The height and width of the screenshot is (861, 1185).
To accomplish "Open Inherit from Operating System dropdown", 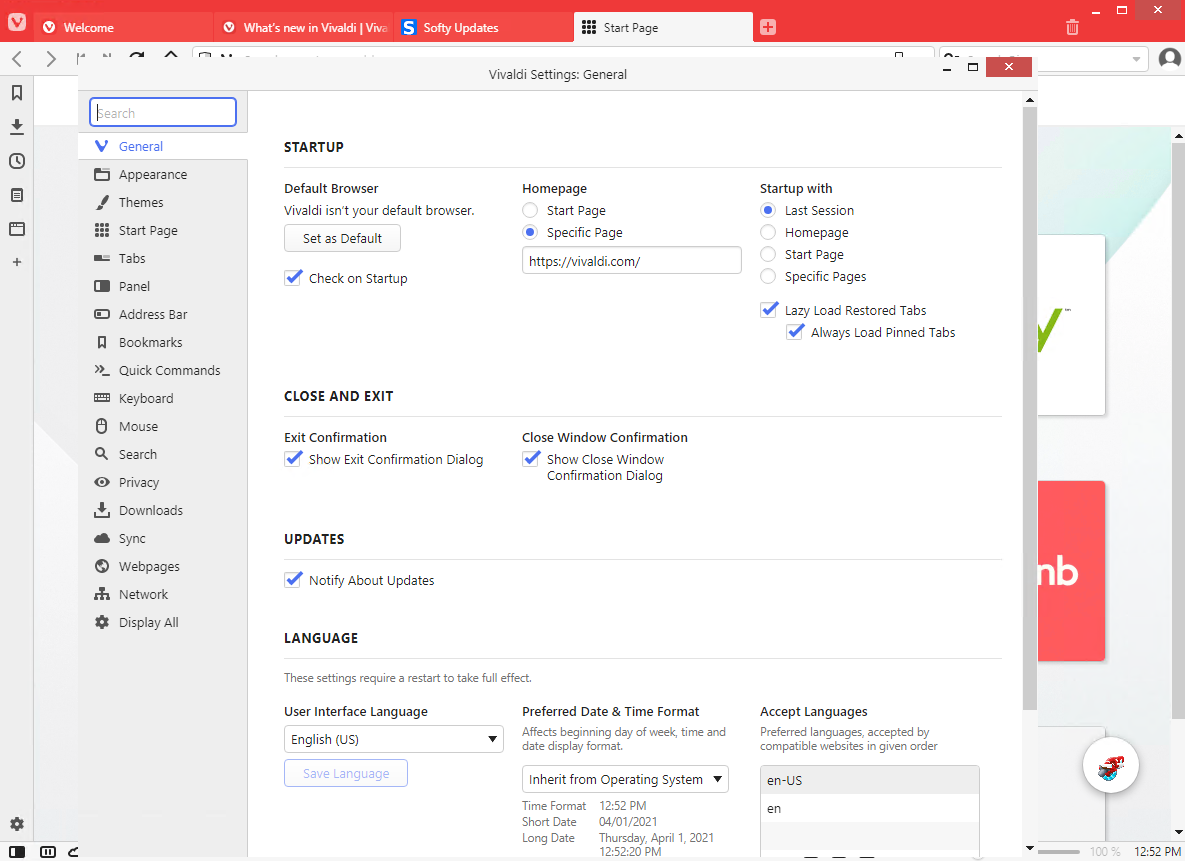I will 625,779.
